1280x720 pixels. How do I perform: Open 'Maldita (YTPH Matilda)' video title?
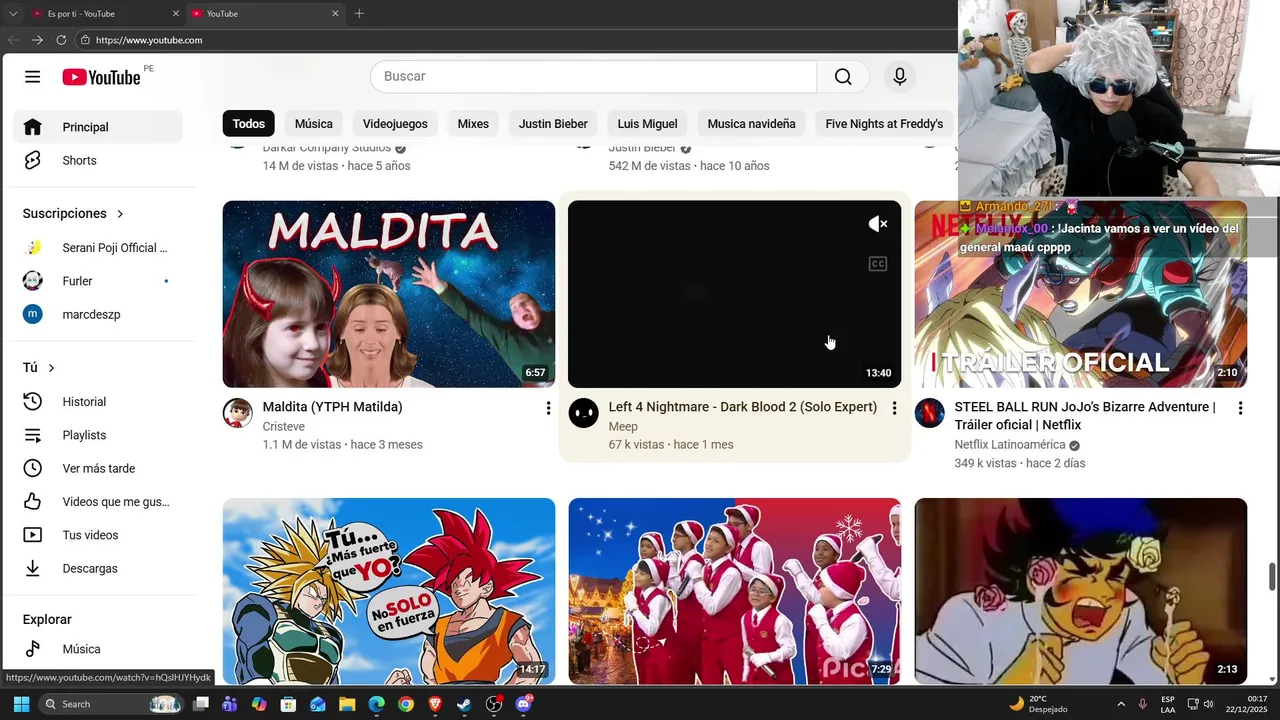(x=332, y=407)
